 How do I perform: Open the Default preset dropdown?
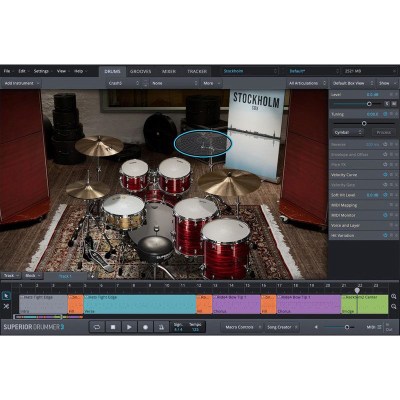pos(314,71)
